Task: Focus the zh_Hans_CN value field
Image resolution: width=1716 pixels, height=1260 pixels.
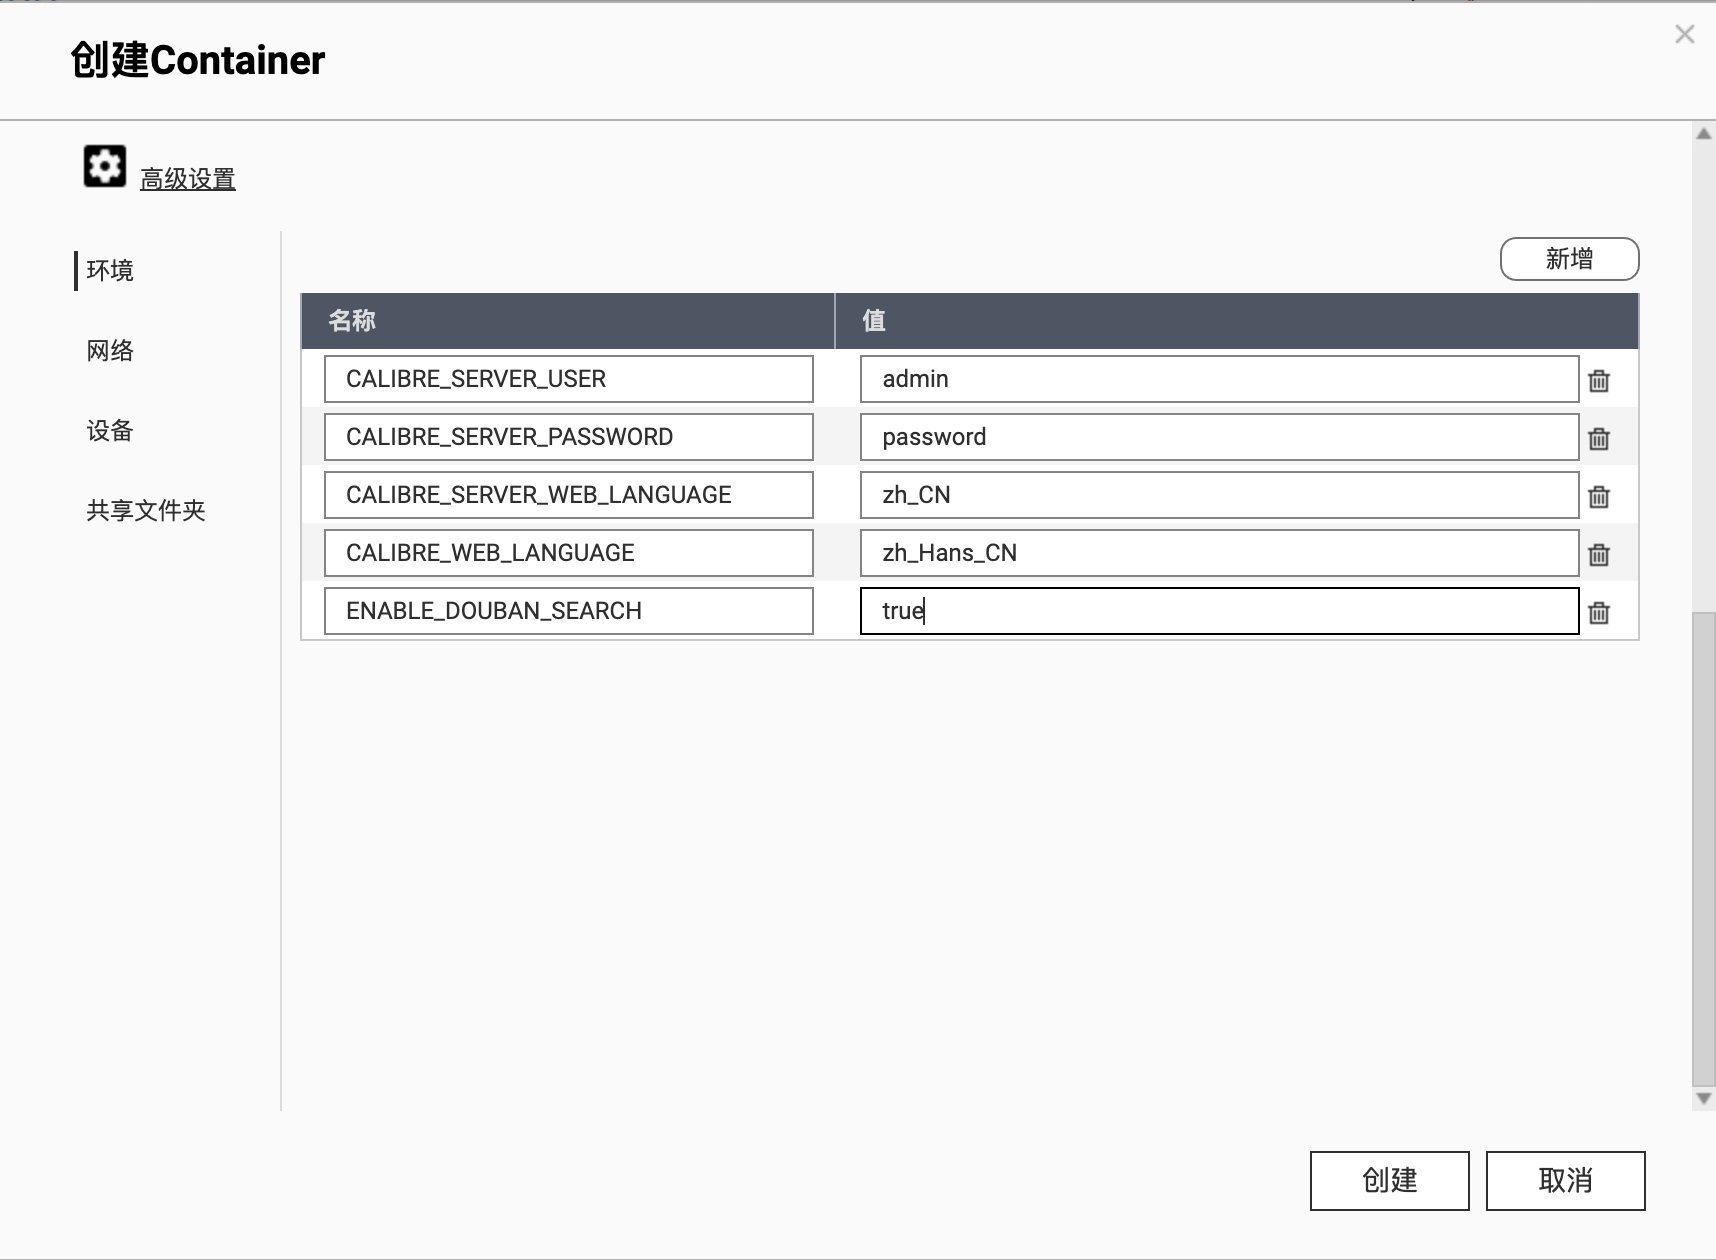Action: 1220,553
